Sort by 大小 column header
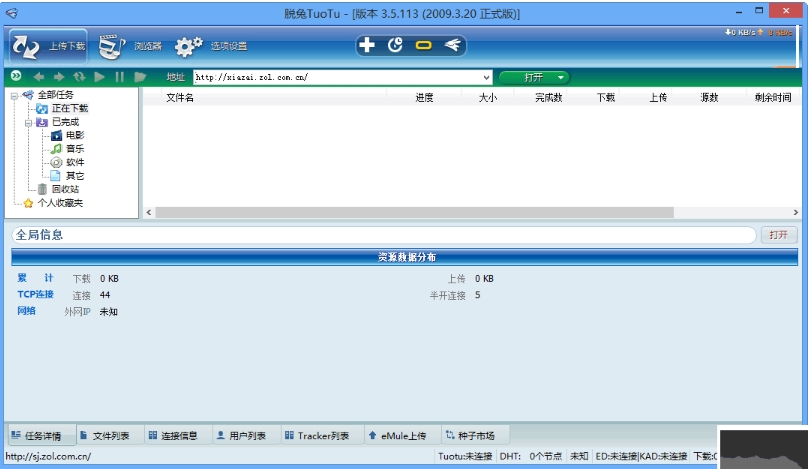808x469 pixels. pos(487,97)
